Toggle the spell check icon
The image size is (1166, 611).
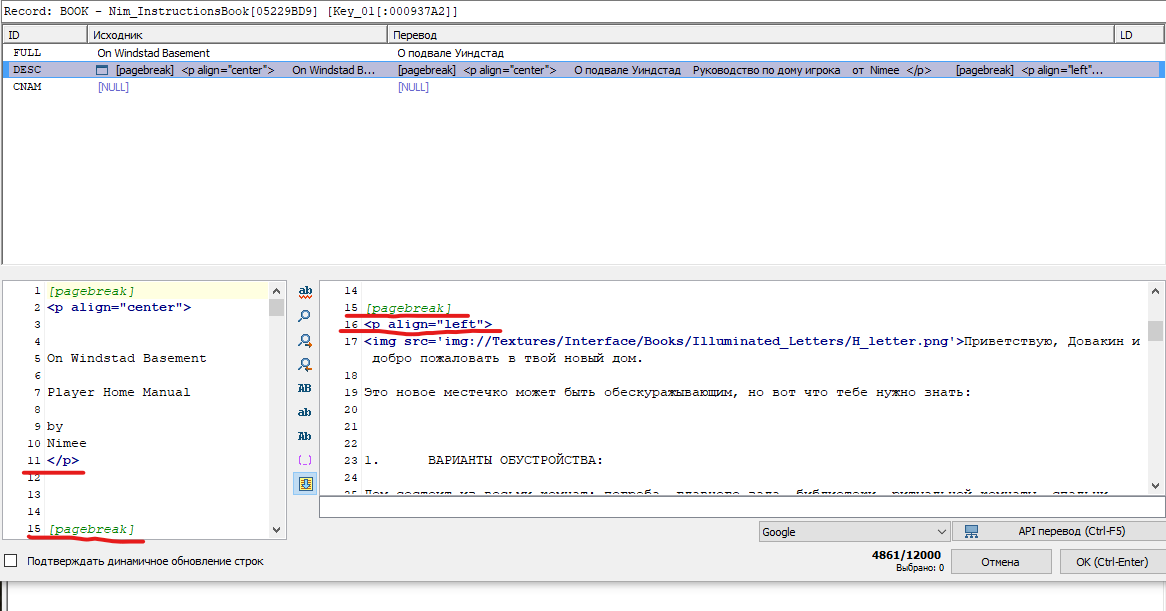tap(305, 291)
